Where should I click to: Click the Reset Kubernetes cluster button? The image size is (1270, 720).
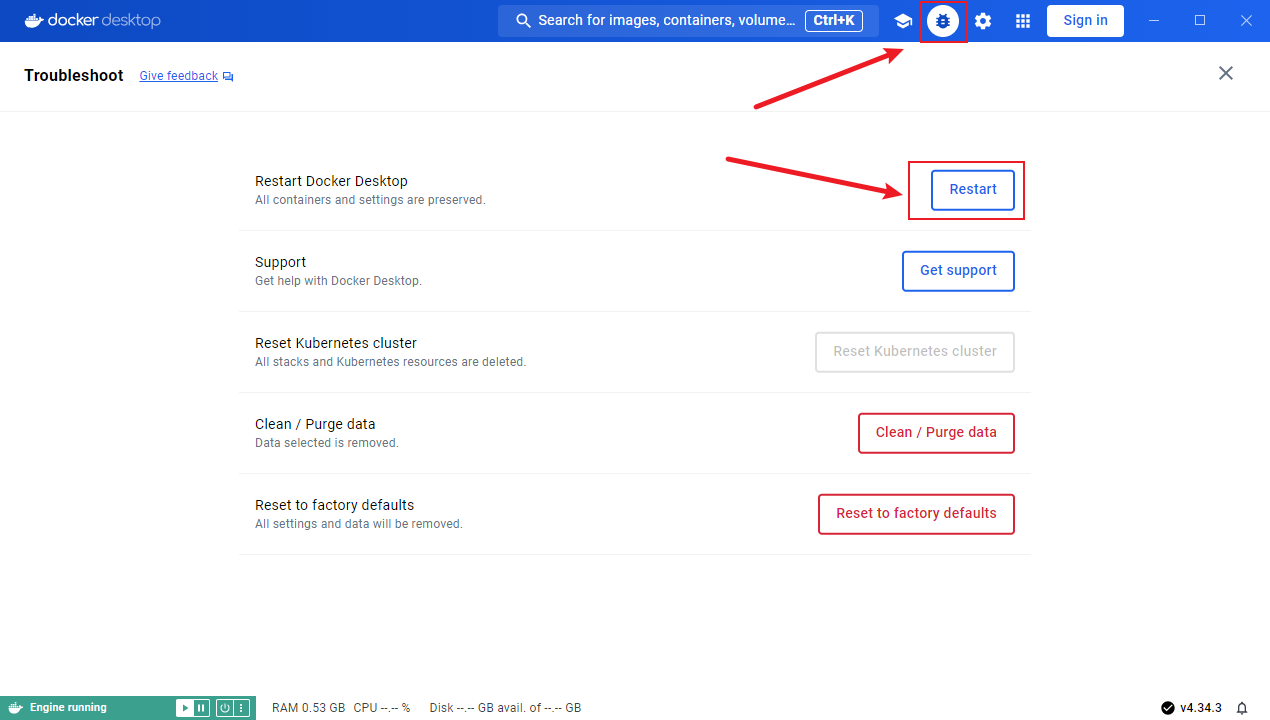coord(915,352)
